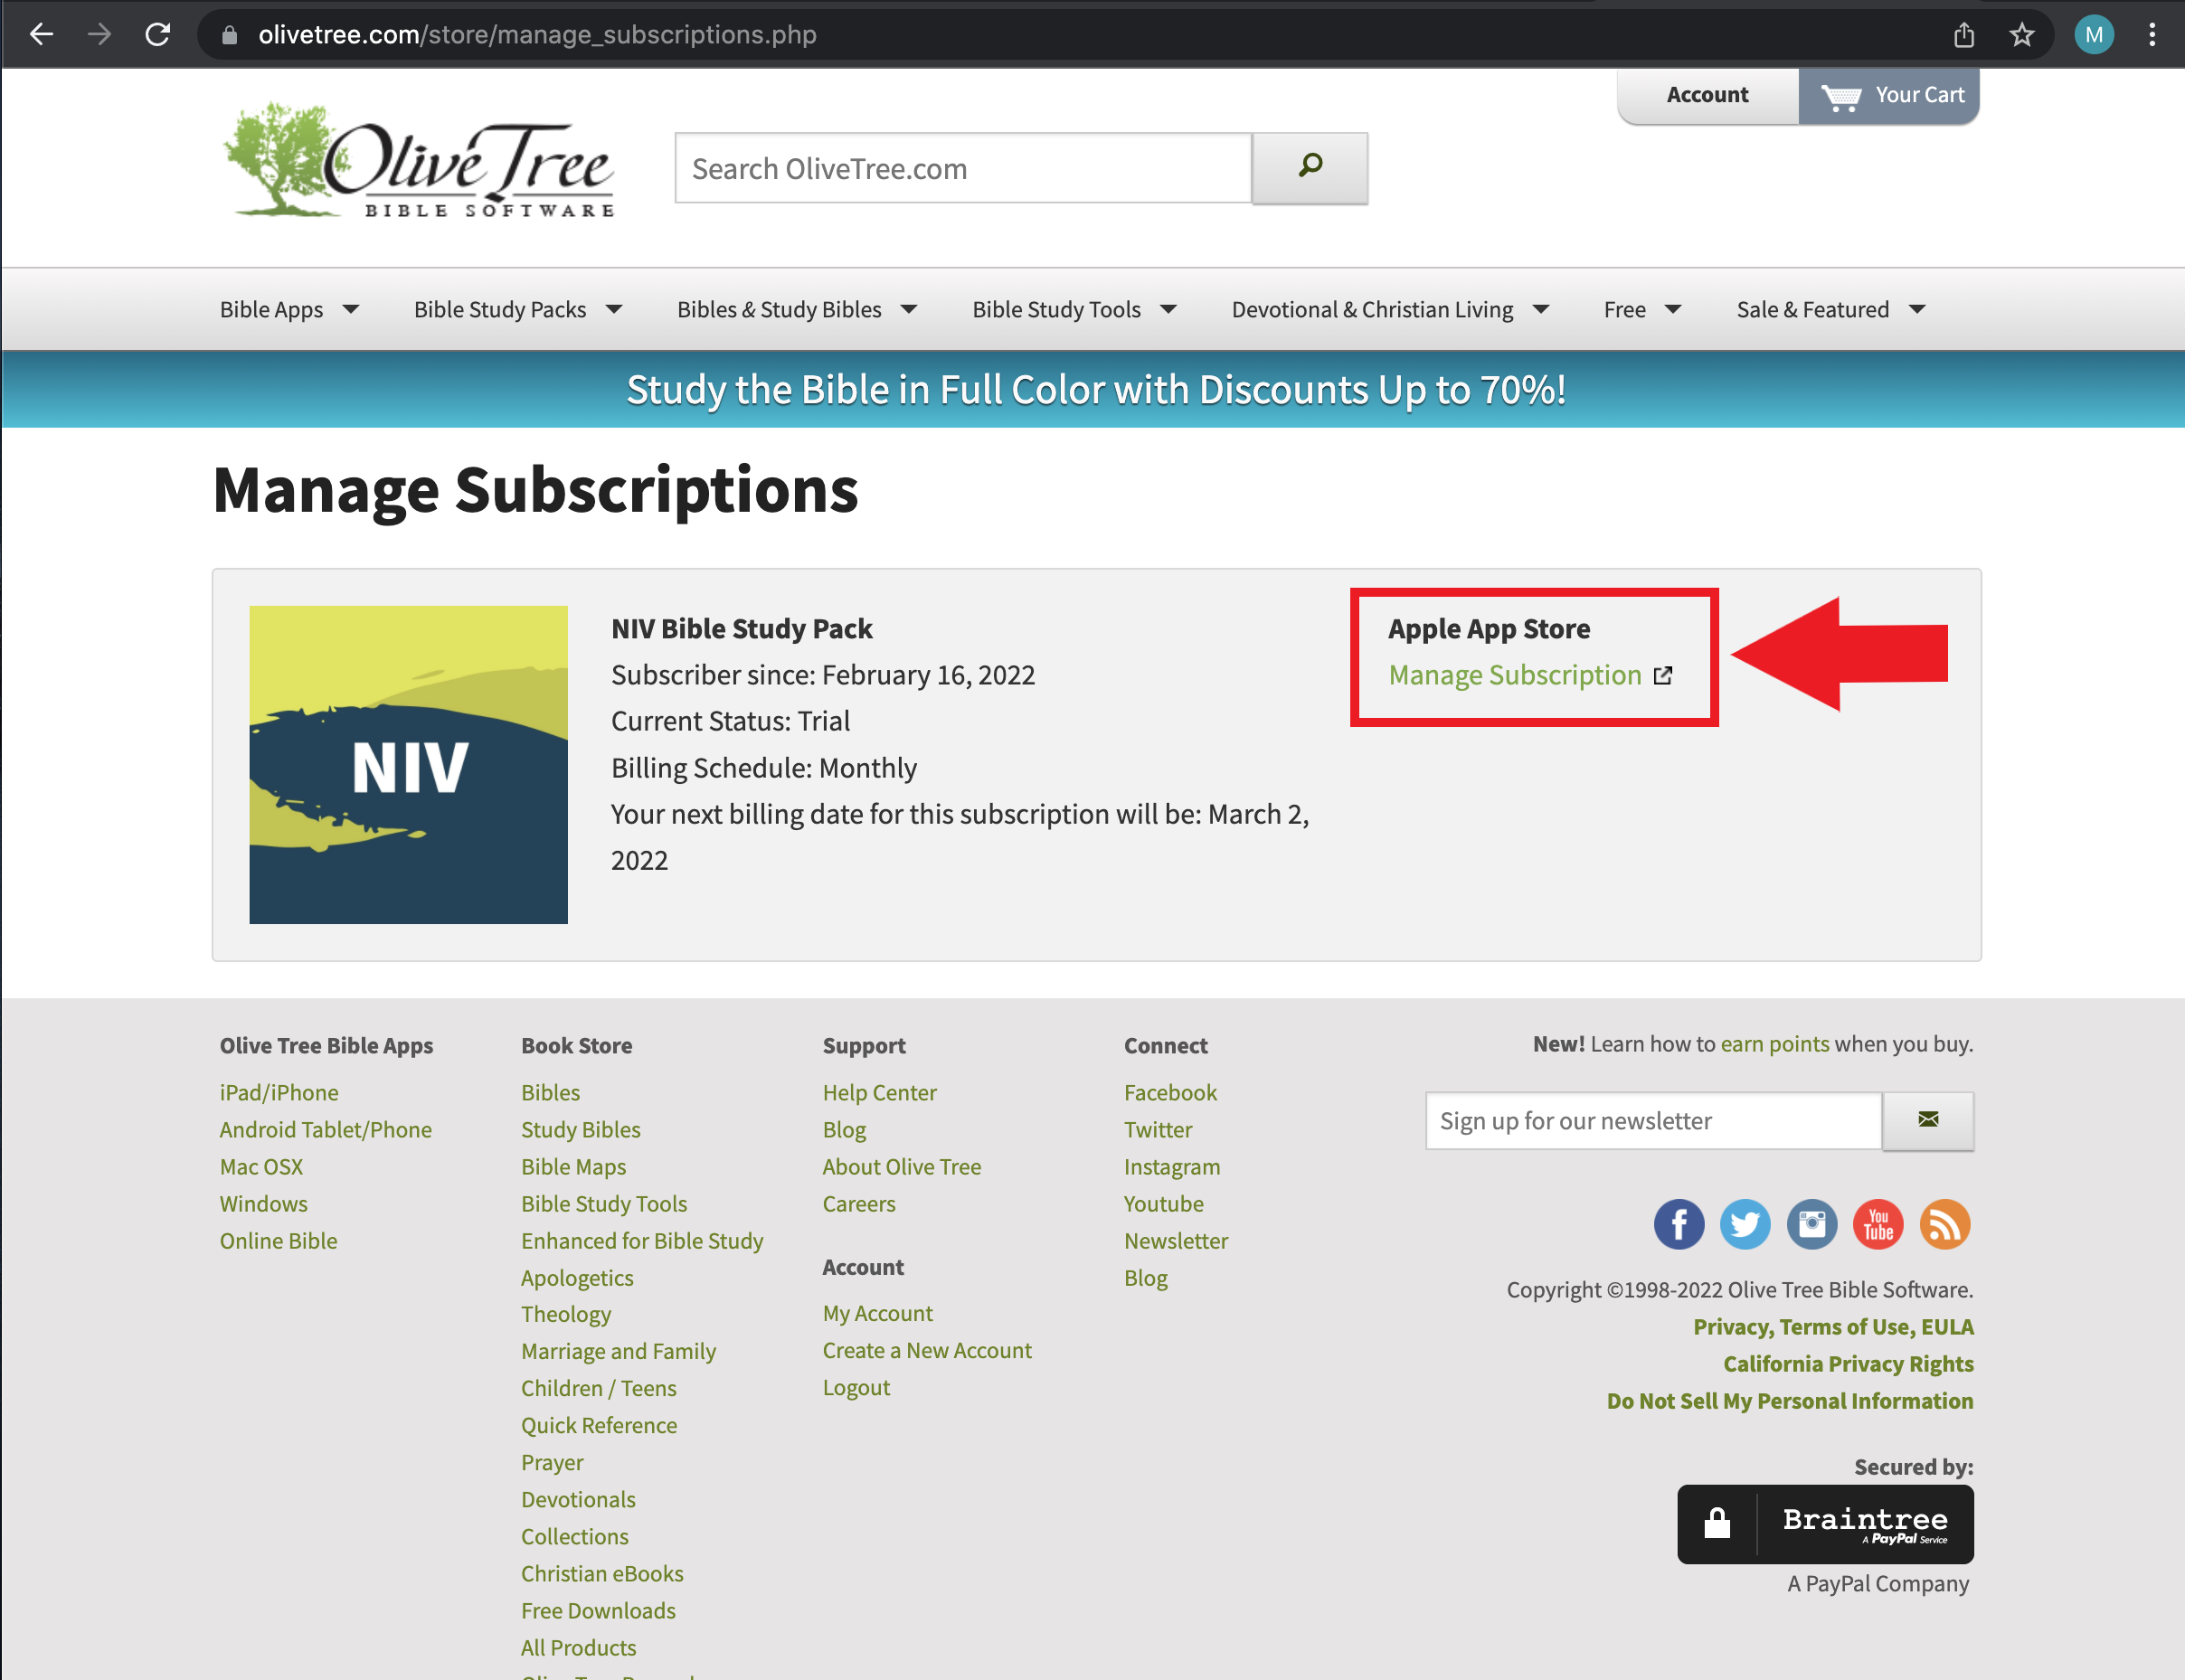
Task: Open the Instagram text link under Connect
Action: tap(1172, 1166)
